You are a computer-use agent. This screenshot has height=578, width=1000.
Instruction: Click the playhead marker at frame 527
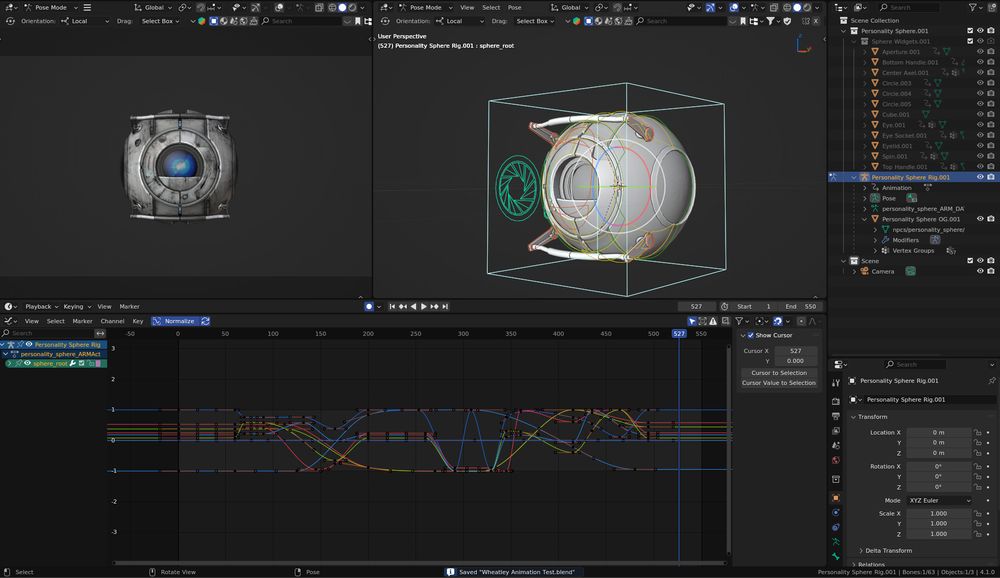click(x=679, y=333)
